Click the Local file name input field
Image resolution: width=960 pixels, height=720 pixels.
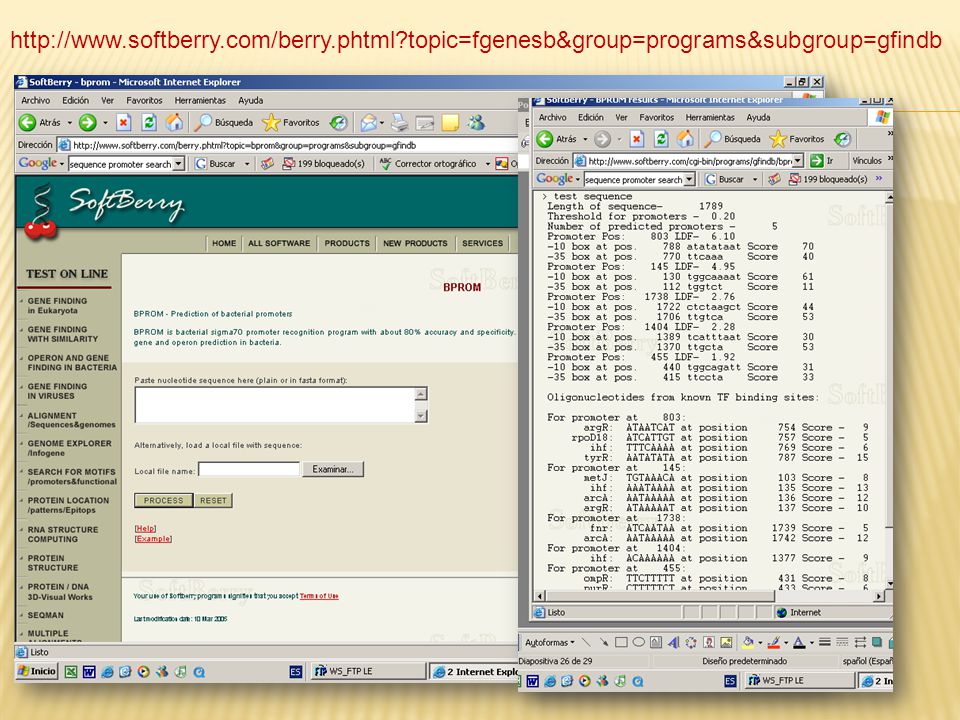click(249, 469)
